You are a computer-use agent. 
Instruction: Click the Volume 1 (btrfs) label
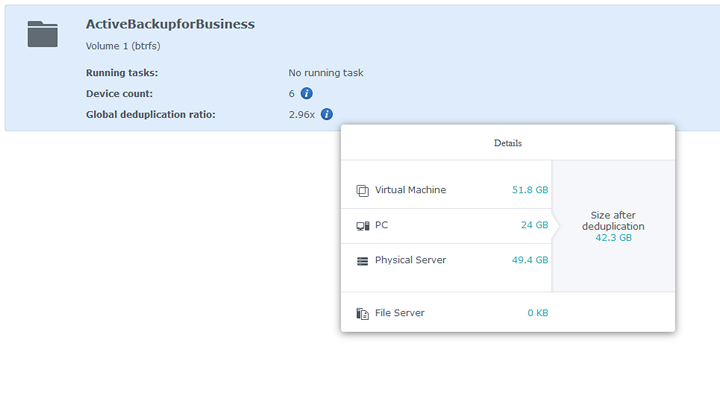(x=123, y=45)
